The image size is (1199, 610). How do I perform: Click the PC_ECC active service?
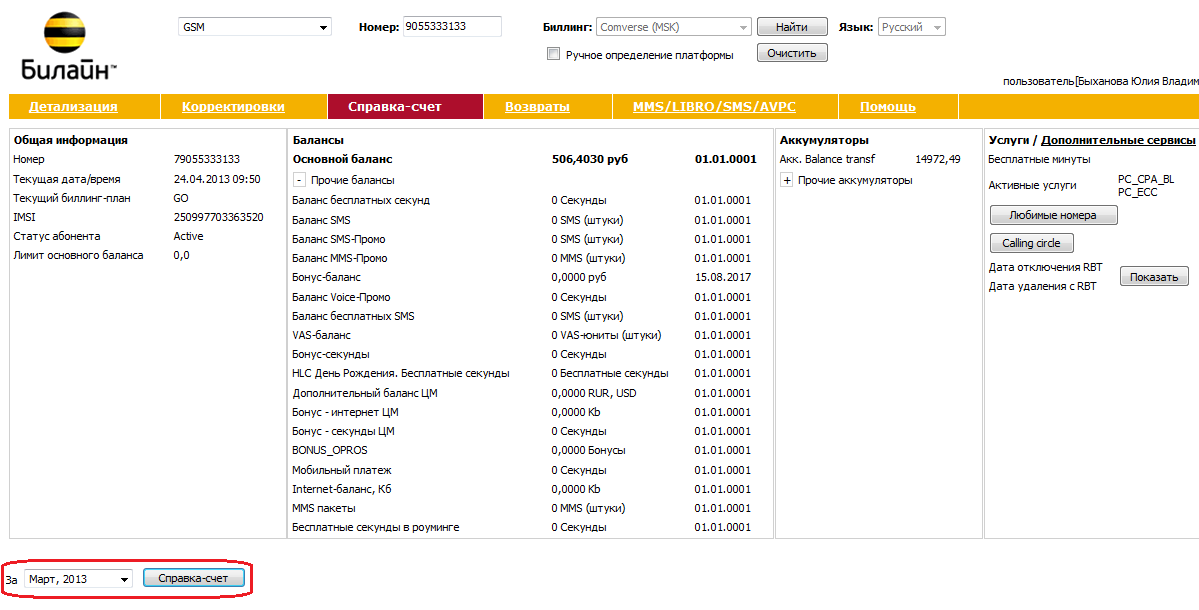coord(1137,192)
